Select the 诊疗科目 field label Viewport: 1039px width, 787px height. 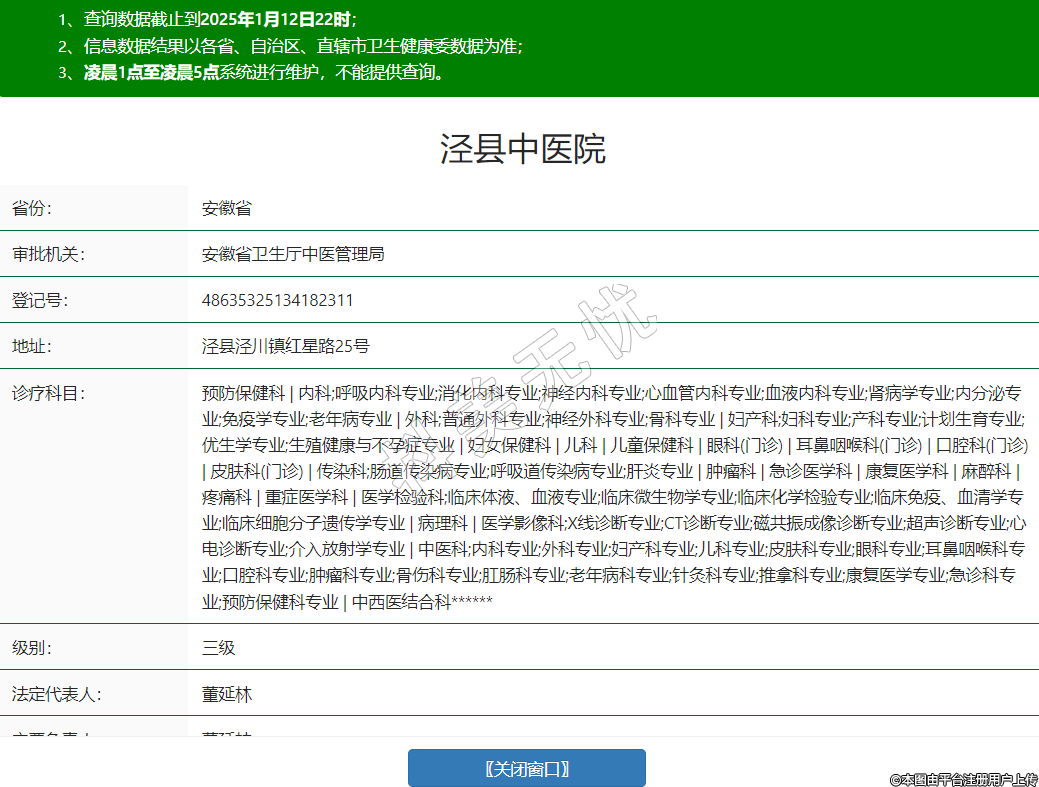tap(48, 392)
